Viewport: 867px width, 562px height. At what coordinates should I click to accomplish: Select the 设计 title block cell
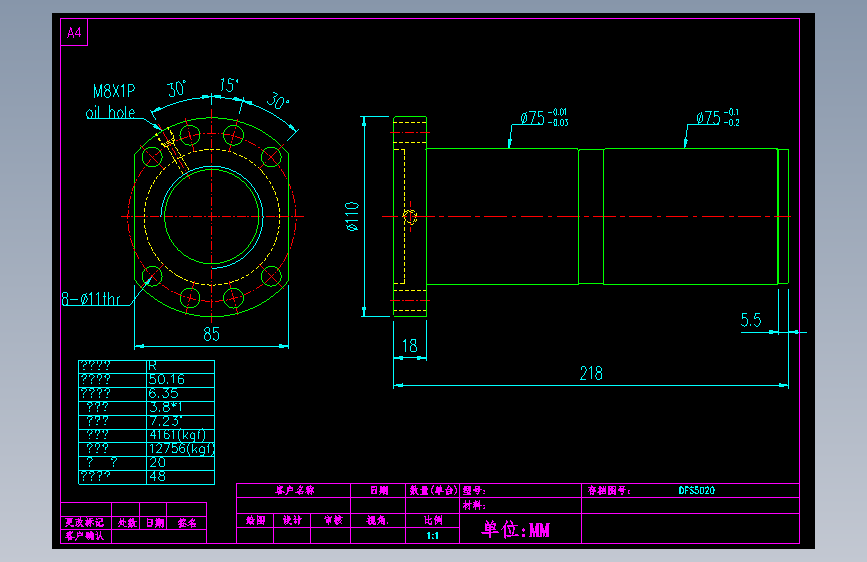tap(292, 521)
